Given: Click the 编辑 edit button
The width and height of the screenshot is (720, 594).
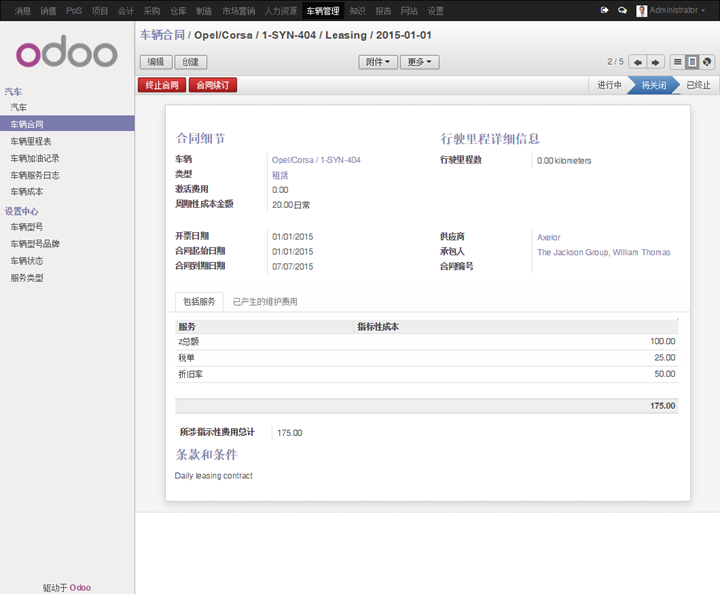Looking at the screenshot, I should 156,62.
